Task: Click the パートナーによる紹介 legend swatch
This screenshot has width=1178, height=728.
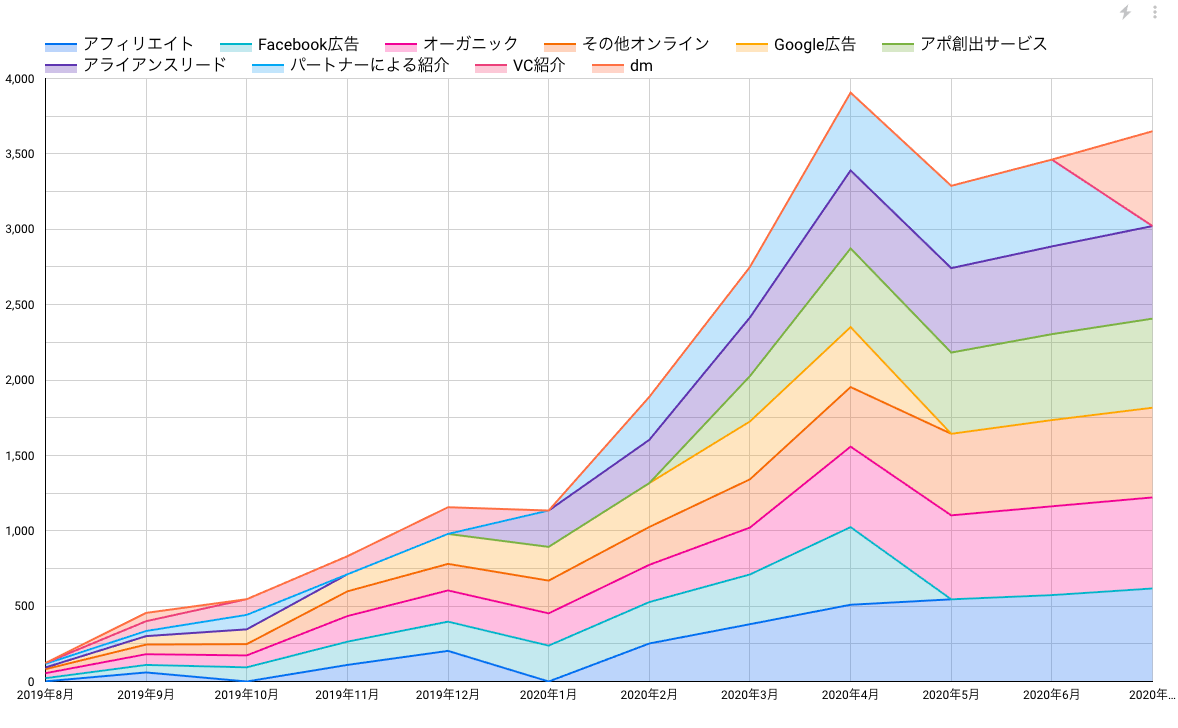Action: pyautogui.click(x=268, y=67)
